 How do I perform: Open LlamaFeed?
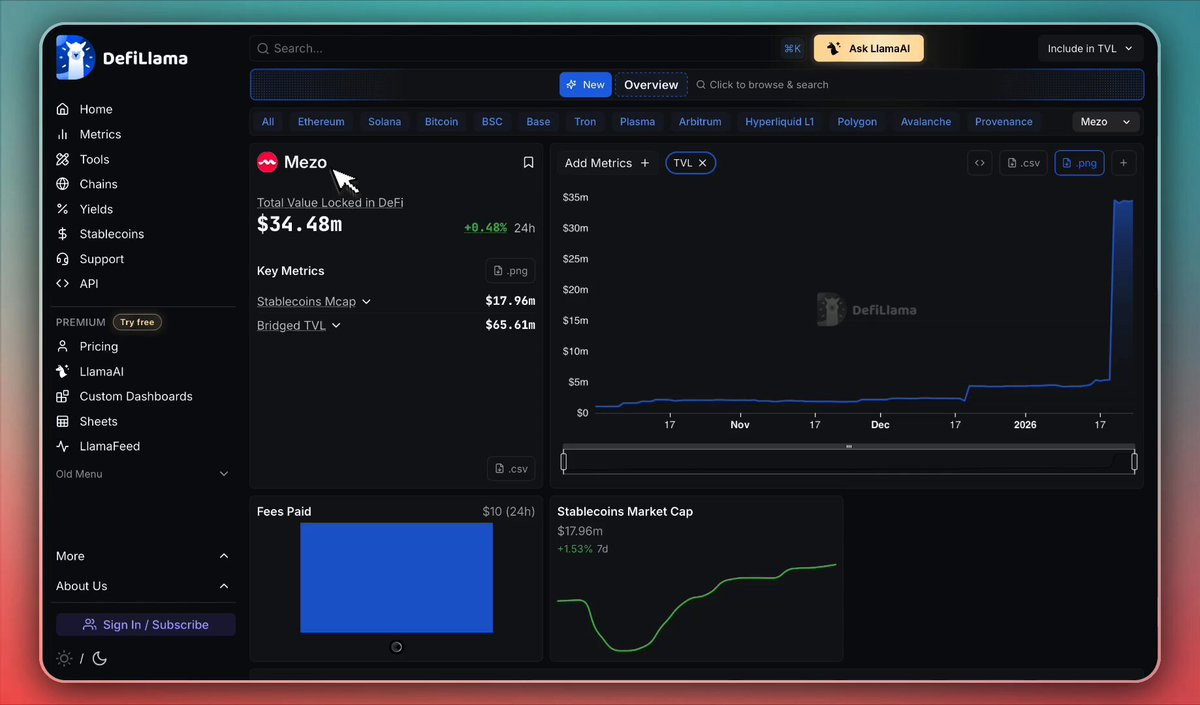pyautogui.click(x=109, y=446)
